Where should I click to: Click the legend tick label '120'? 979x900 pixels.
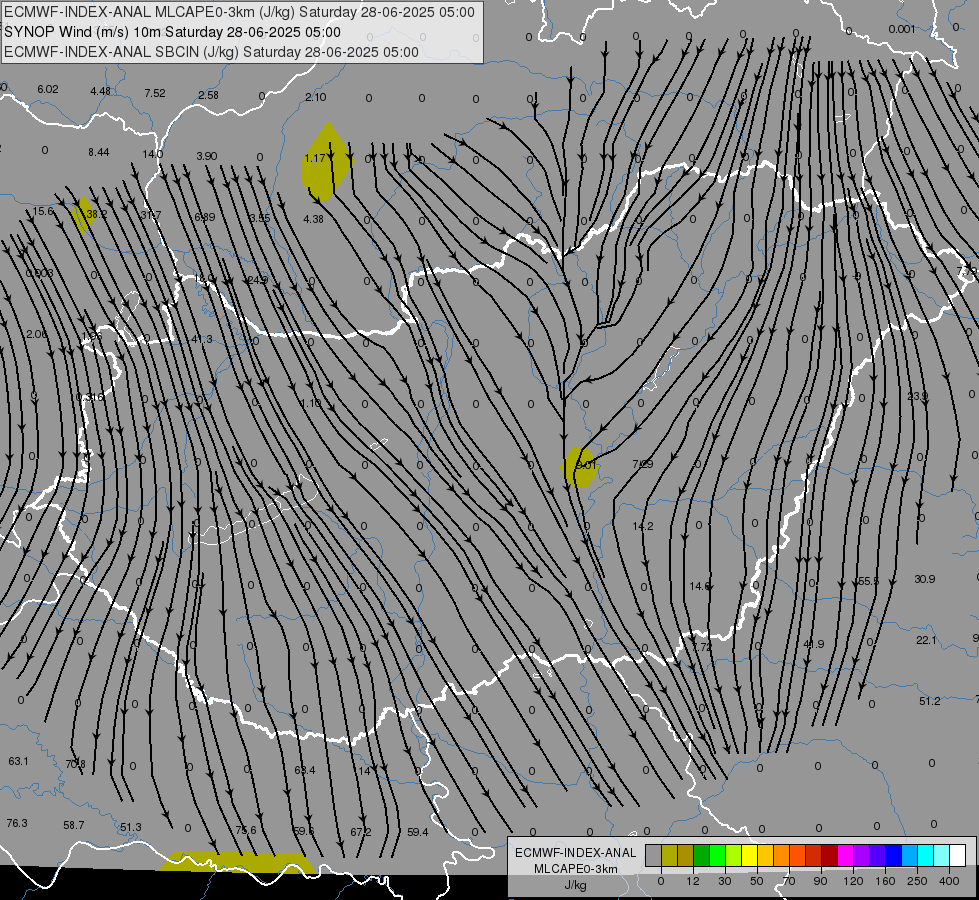[854, 881]
